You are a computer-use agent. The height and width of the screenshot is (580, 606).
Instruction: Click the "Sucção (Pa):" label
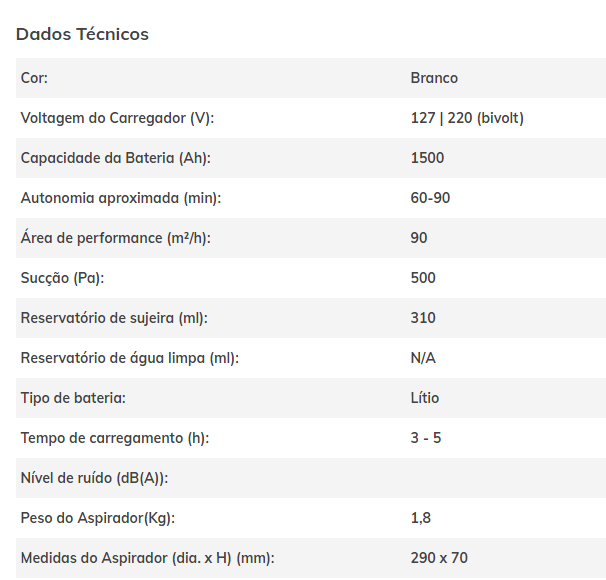(62, 278)
